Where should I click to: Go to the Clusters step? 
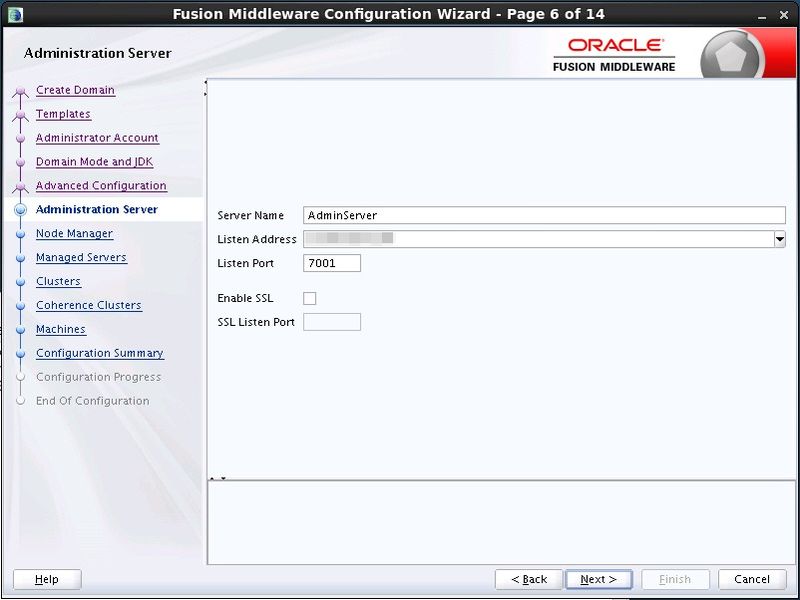point(58,281)
